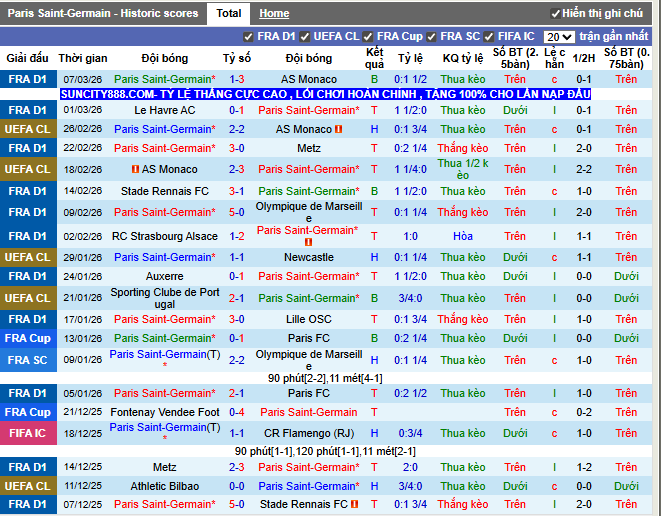Click FRA Cup badge in Fontenay Vendee row
661x516 pixels.
(27, 412)
